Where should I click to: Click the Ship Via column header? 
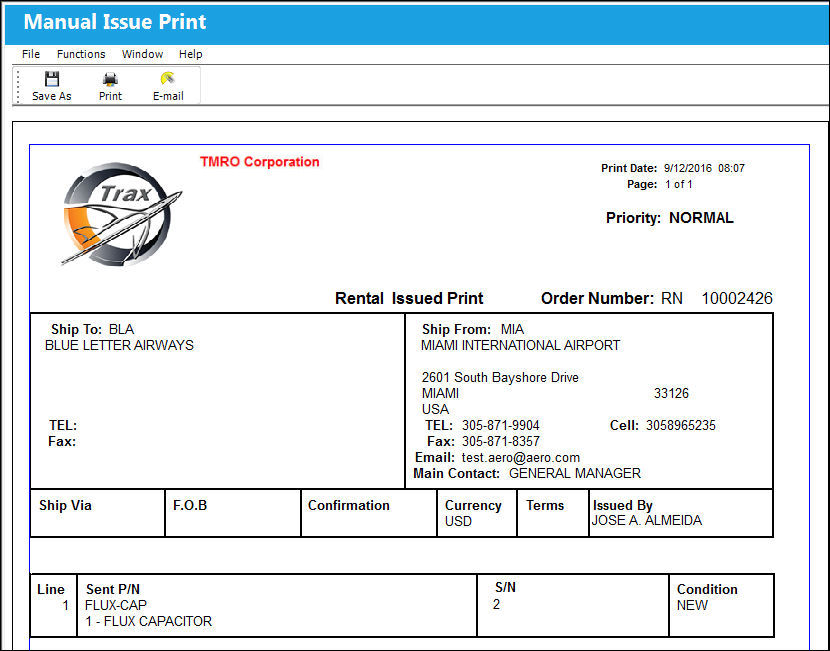65,505
